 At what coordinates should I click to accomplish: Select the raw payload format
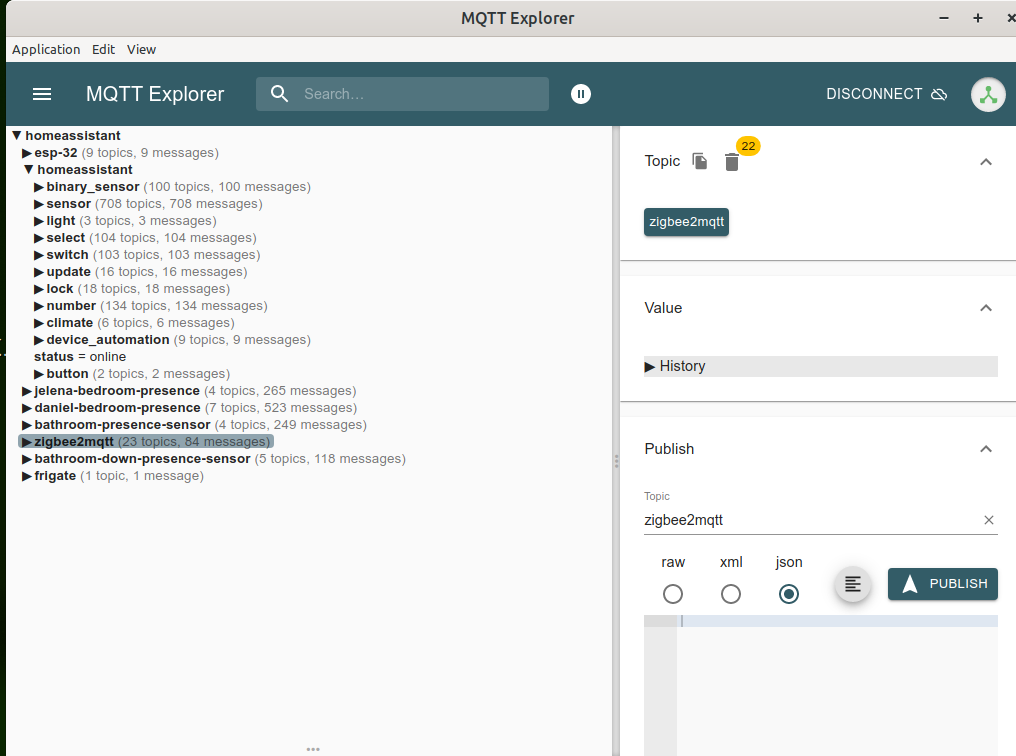tap(673, 594)
